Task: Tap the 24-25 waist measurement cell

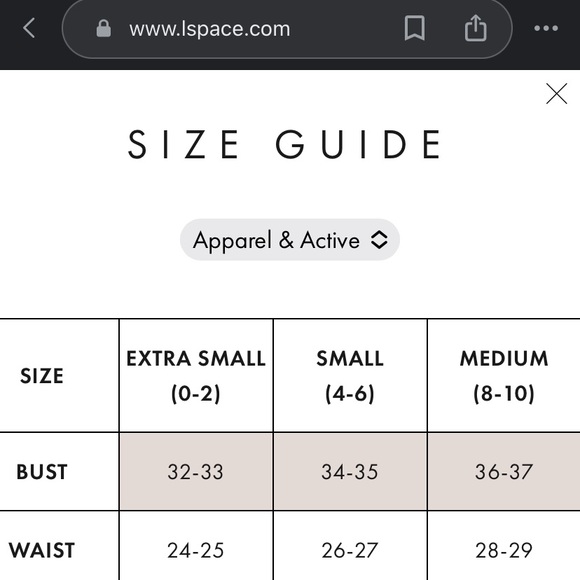Action: 196,546
